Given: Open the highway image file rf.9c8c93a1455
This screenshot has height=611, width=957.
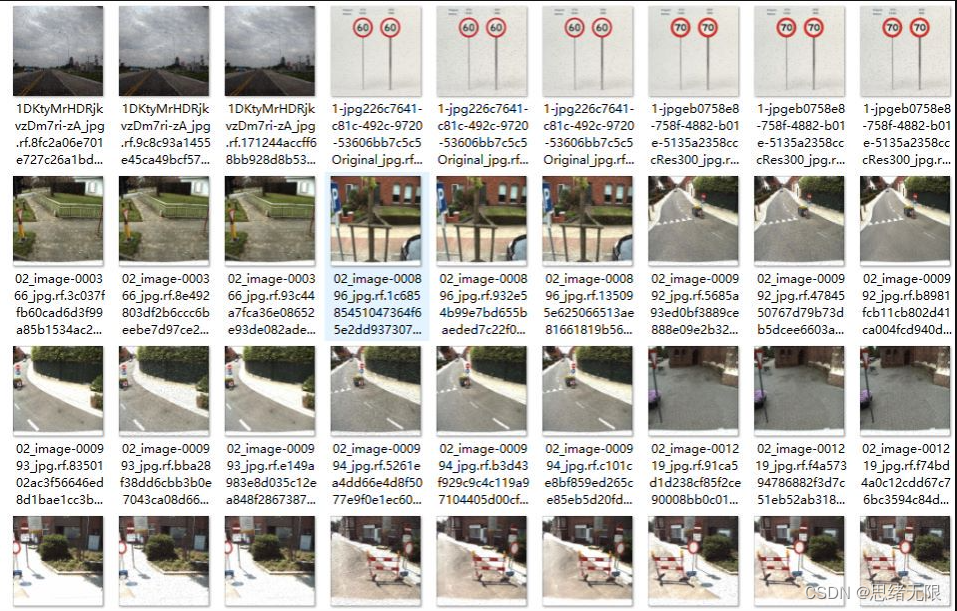Looking at the screenshot, I should [164, 51].
